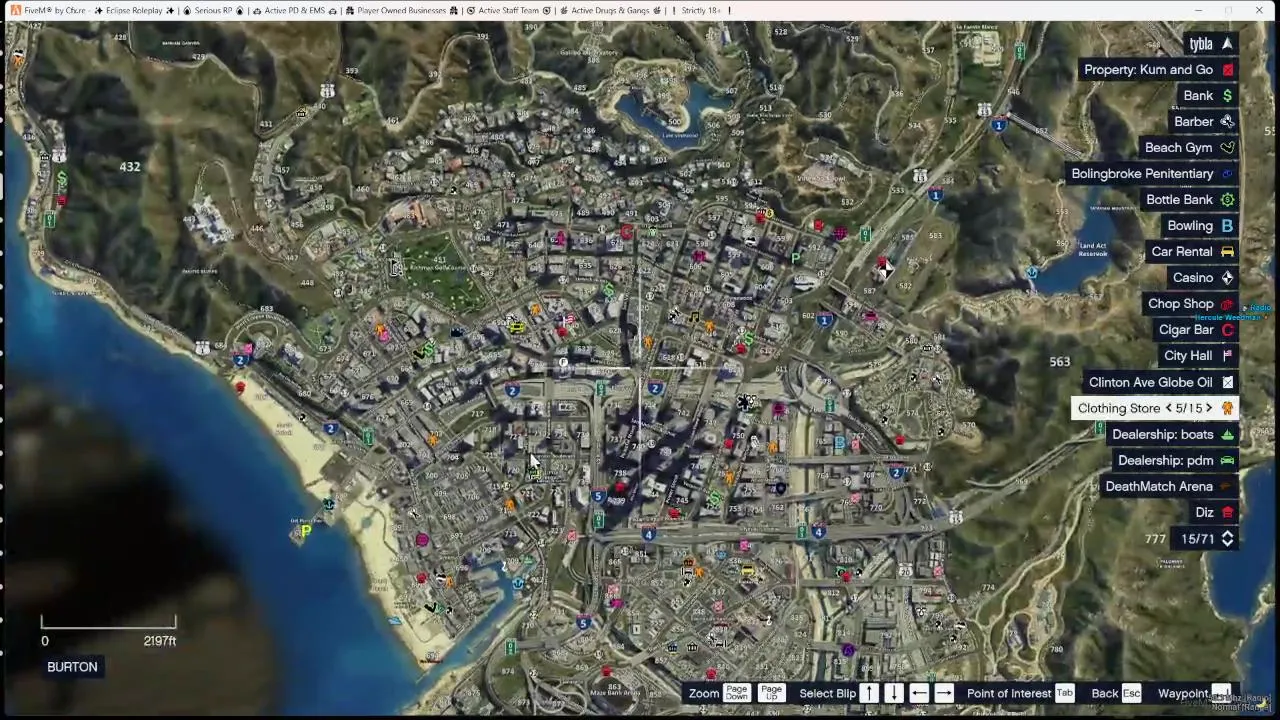1280x720 pixels.
Task: Click the Zoom prompt label
Action: tap(704, 693)
